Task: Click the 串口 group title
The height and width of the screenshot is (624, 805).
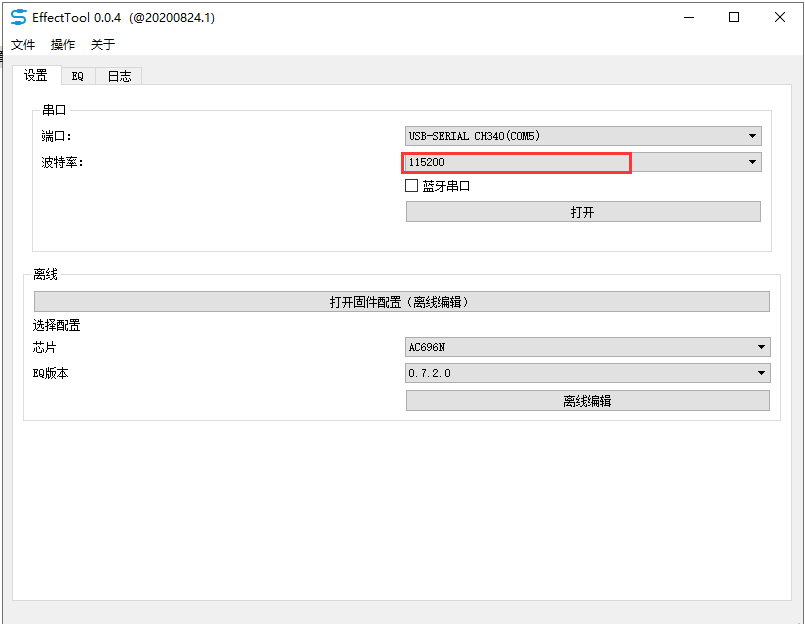Action: coord(54,110)
